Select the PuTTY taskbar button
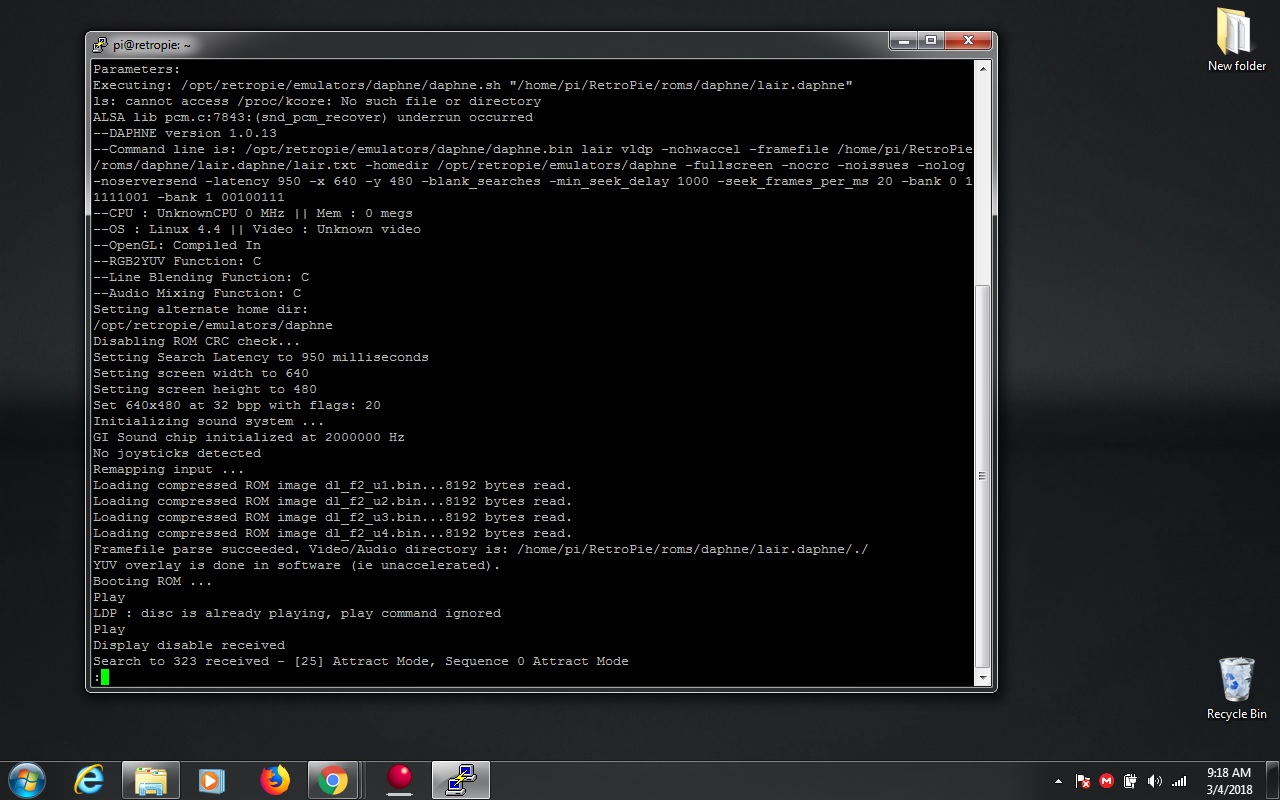 (x=461, y=780)
